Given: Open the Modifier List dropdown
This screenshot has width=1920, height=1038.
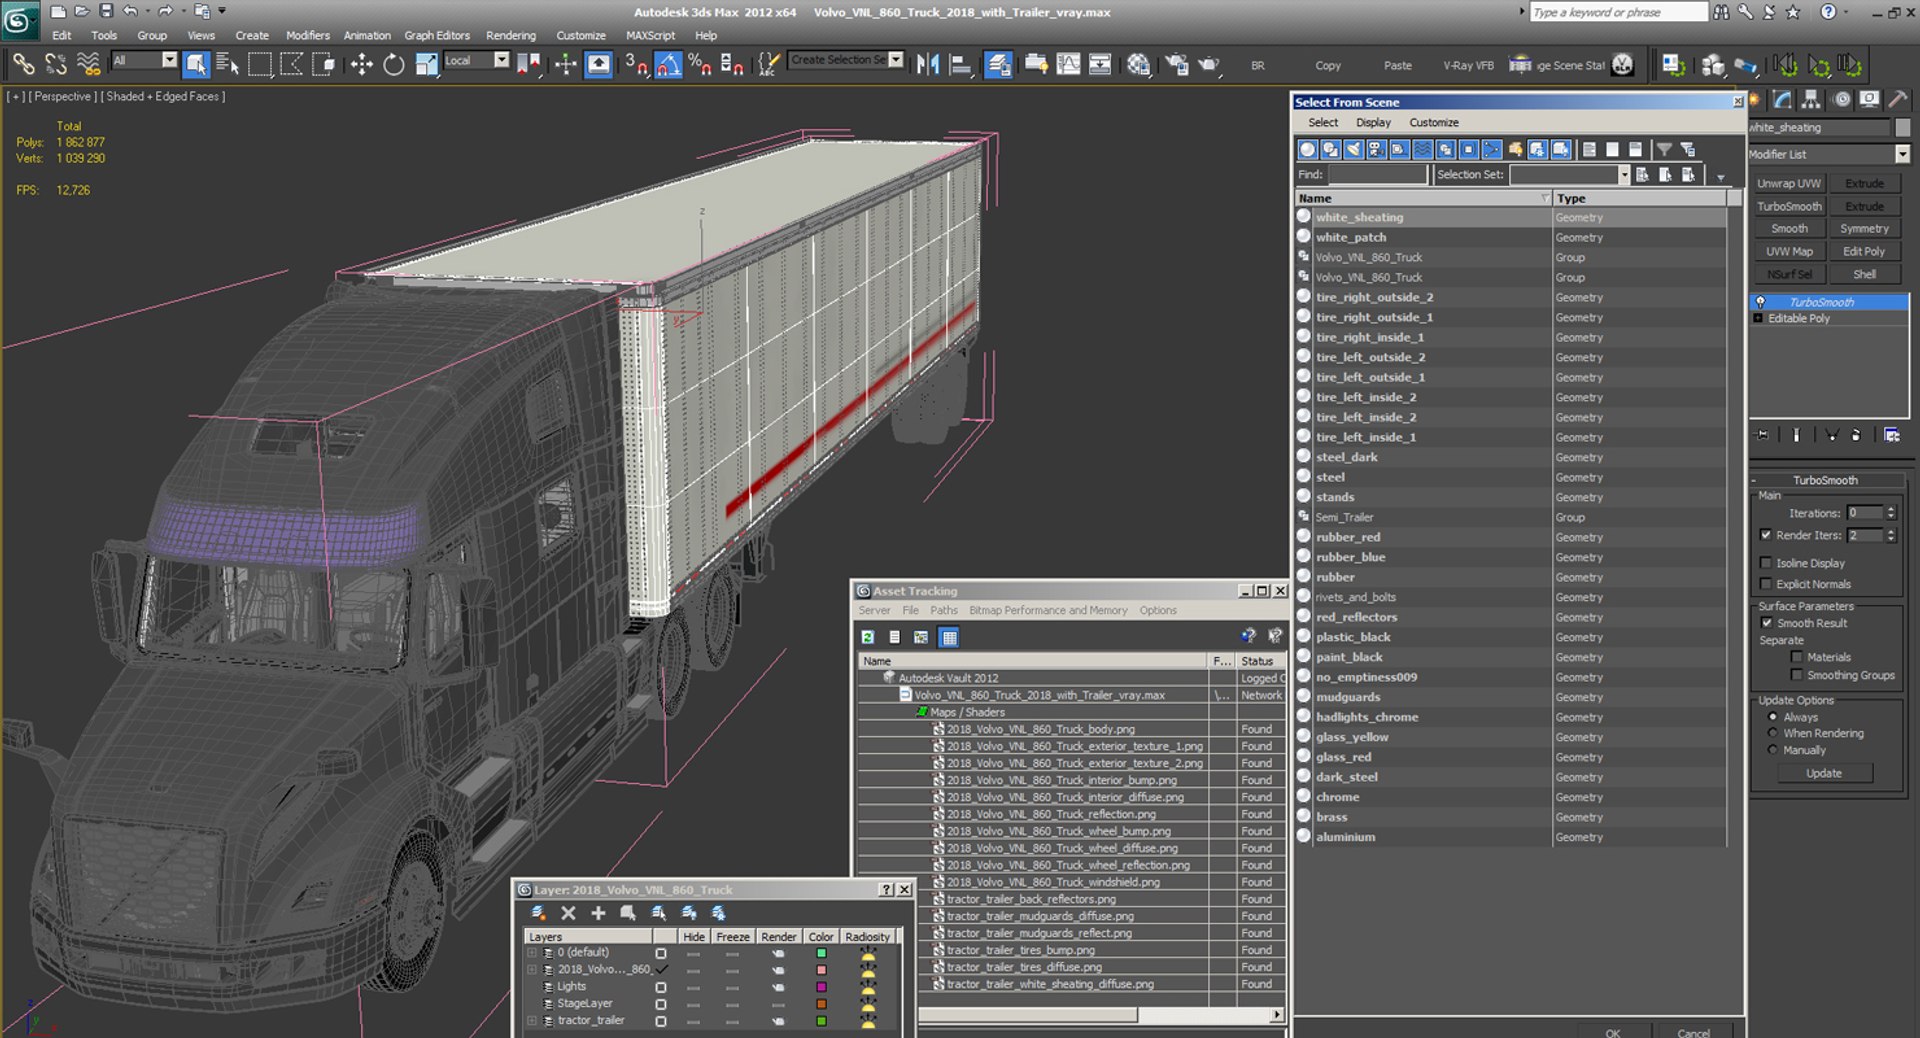Looking at the screenshot, I should (1902, 154).
